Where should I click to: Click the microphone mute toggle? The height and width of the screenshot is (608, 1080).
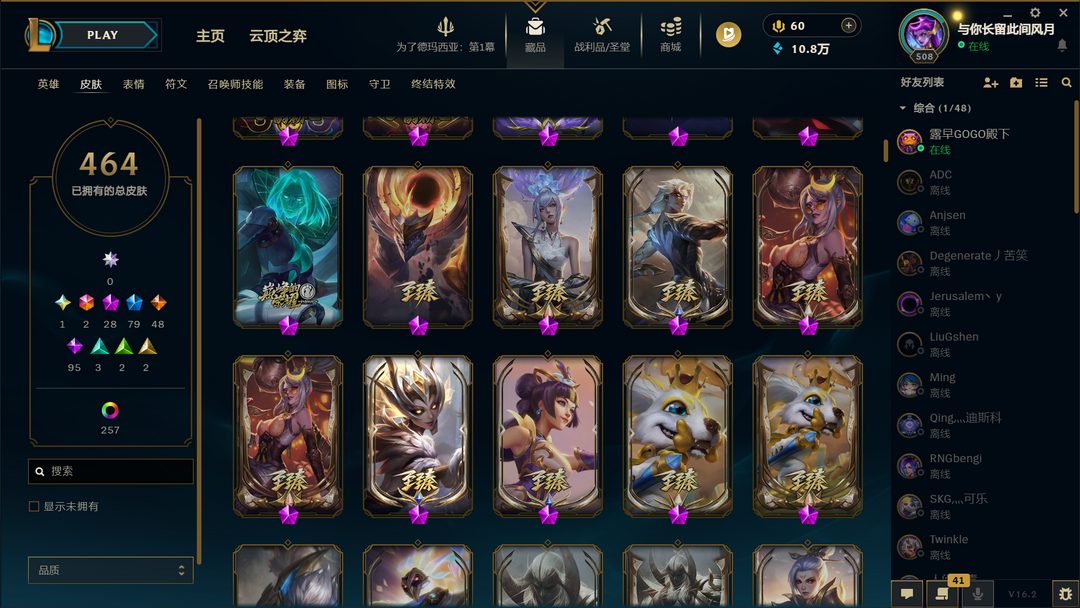[x=977, y=594]
